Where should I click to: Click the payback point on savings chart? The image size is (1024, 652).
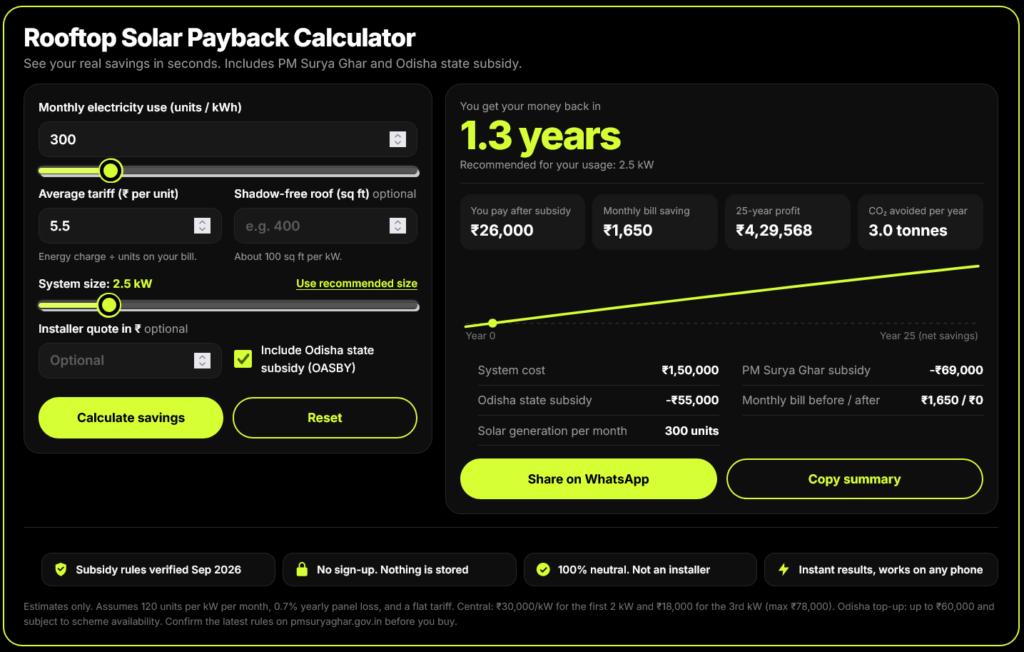493,323
